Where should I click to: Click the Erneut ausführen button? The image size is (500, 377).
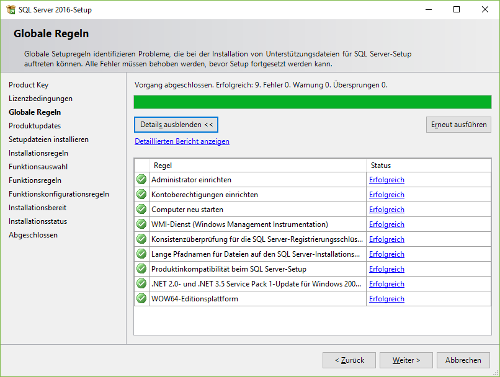coord(459,125)
